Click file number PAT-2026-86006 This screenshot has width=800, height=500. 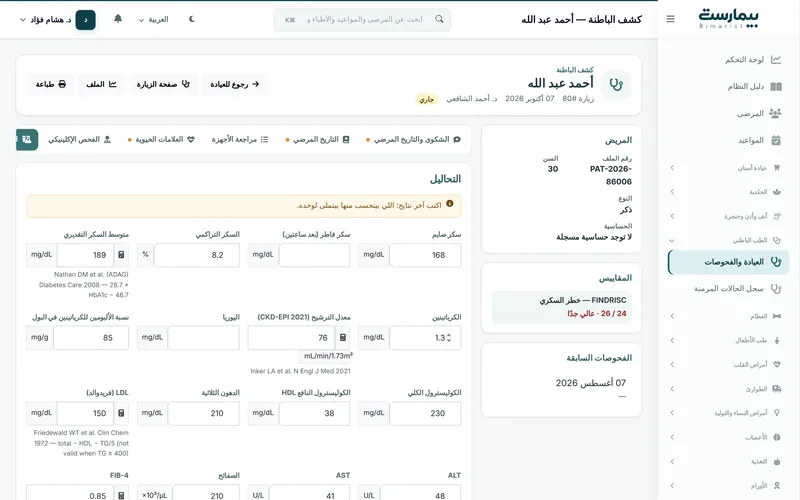pos(611,175)
